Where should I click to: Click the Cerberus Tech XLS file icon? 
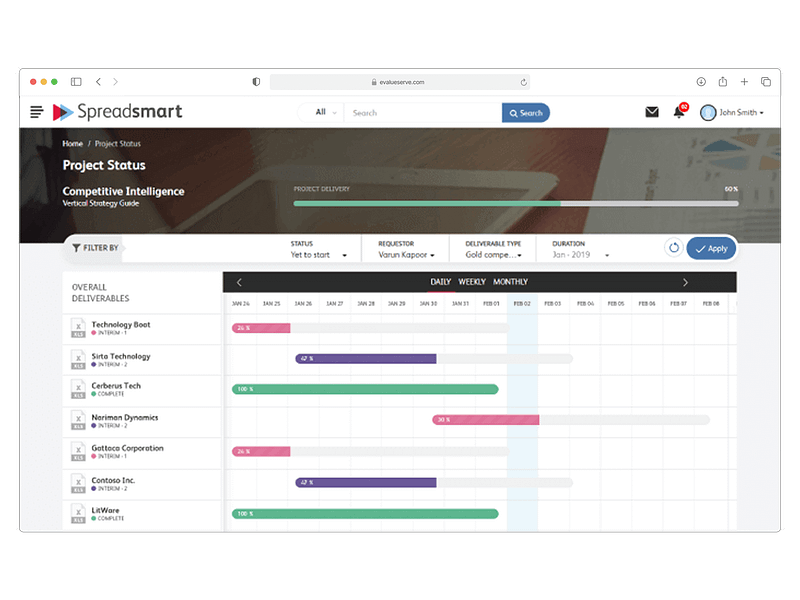point(77,390)
